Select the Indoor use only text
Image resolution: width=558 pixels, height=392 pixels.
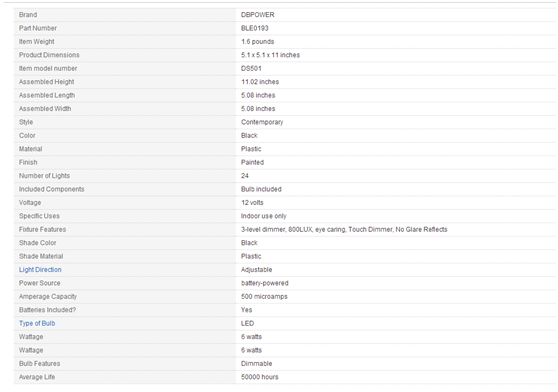coord(264,216)
